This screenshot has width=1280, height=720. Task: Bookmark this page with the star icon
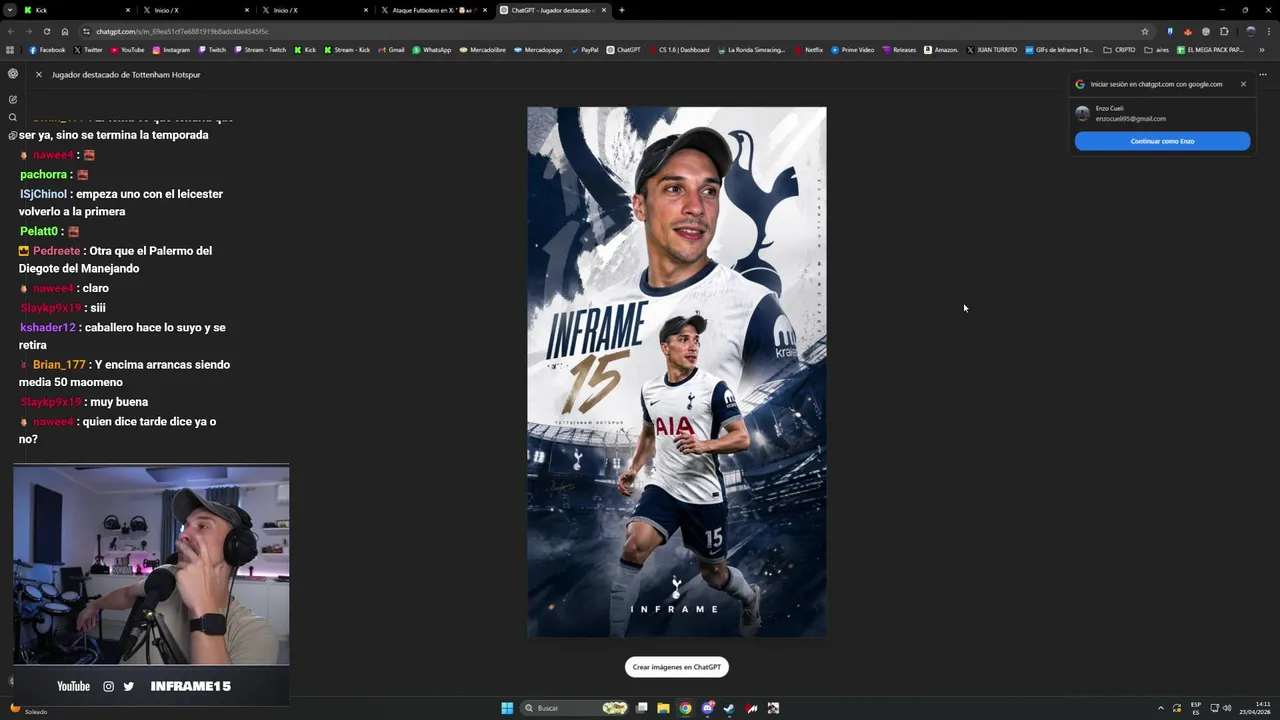tap(1145, 31)
